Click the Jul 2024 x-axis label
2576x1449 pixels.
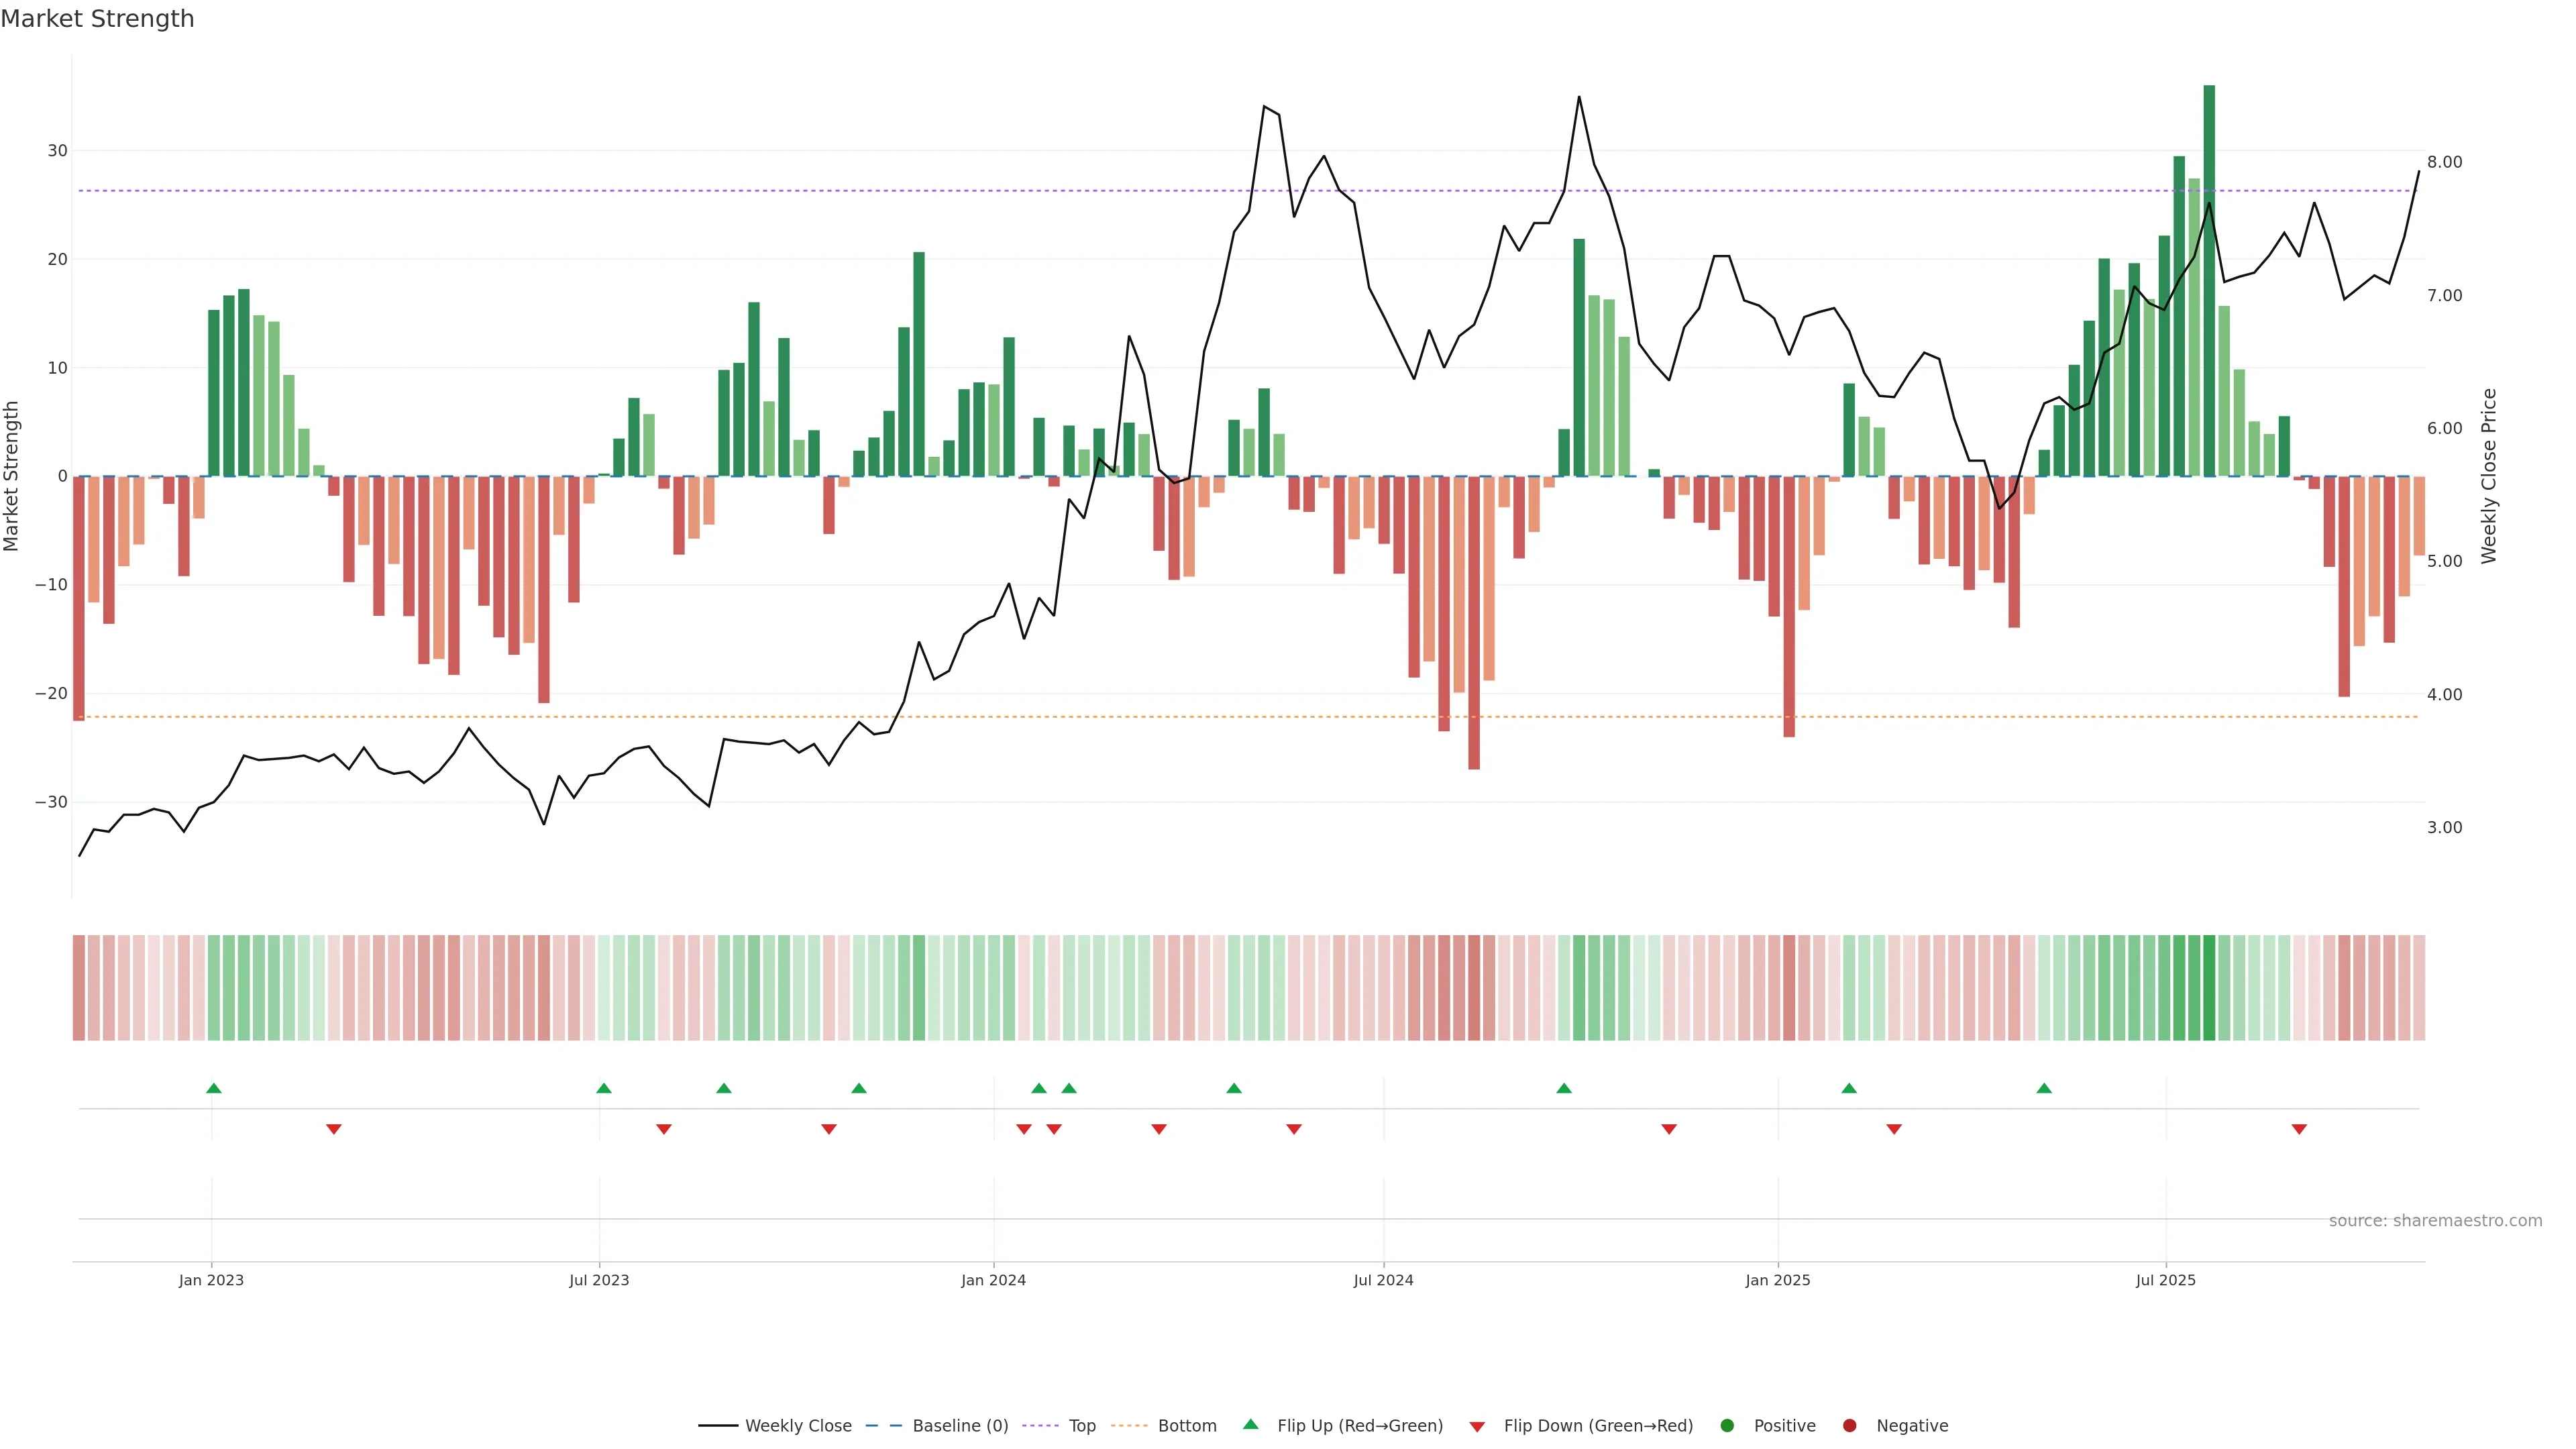1383,1280
